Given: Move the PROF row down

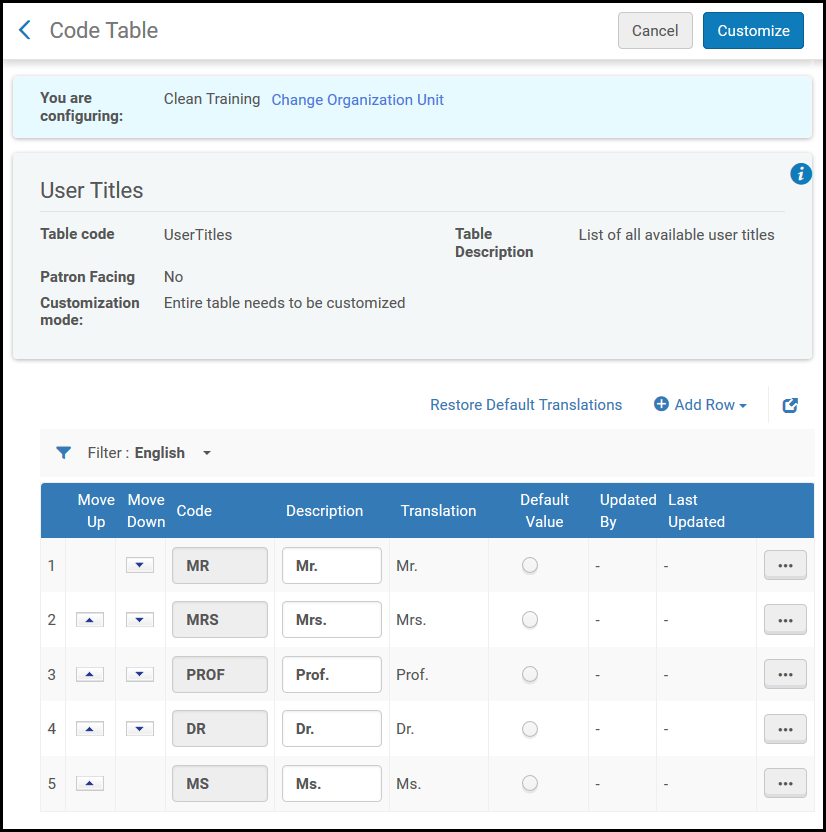Looking at the screenshot, I should click(140, 674).
